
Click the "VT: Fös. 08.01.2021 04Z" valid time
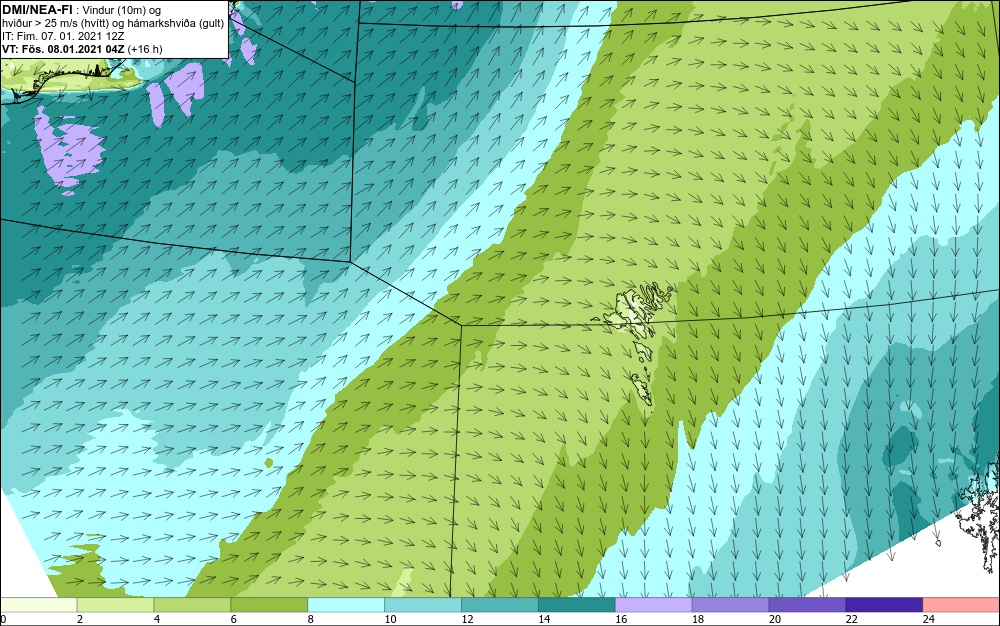click(63, 49)
